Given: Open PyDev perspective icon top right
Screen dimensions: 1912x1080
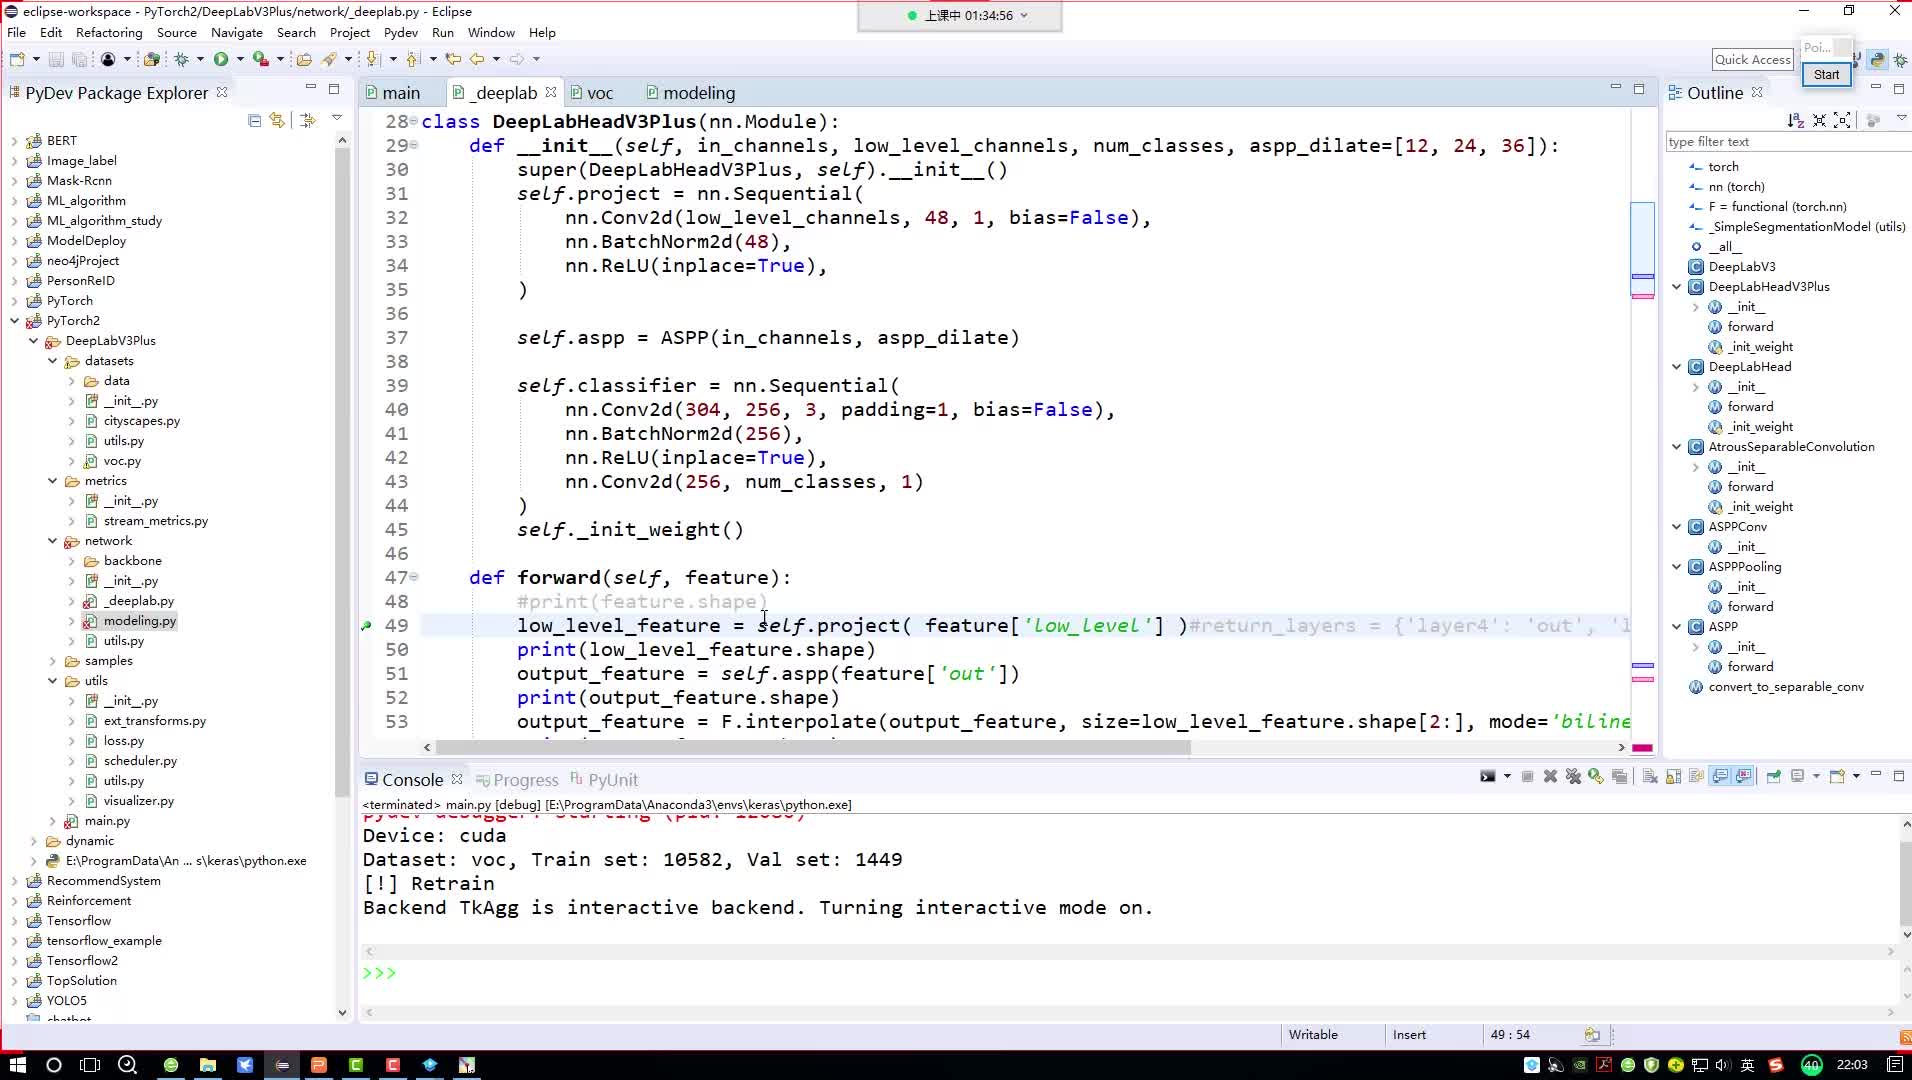Looking at the screenshot, I should (x=1877, y=60).
